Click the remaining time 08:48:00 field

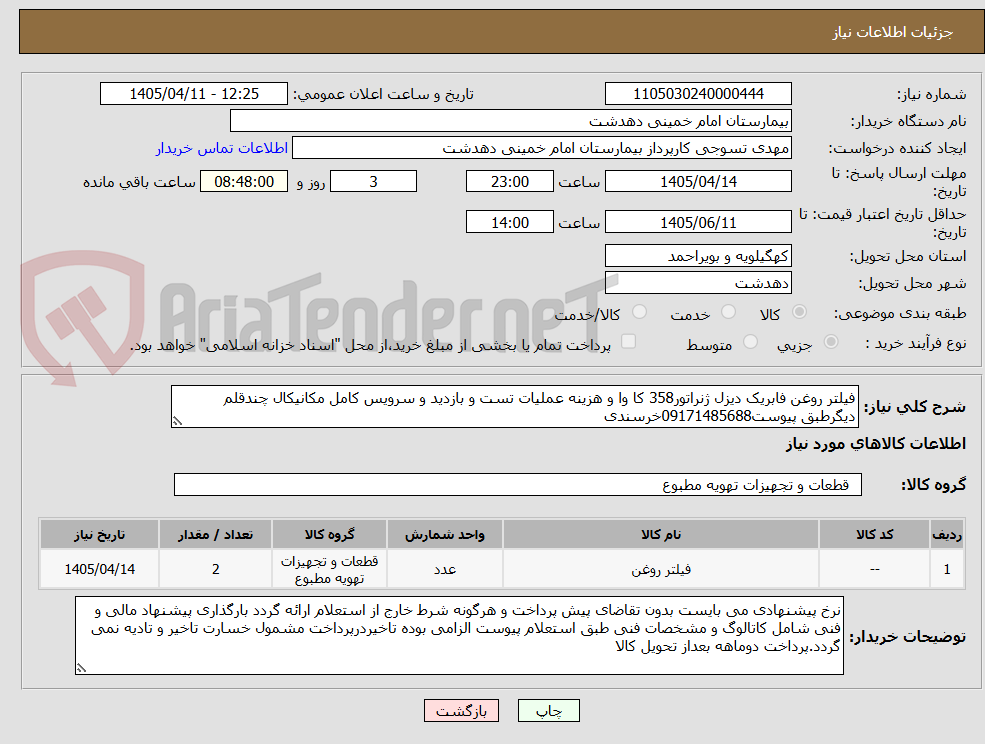click(x=244, y=182)
